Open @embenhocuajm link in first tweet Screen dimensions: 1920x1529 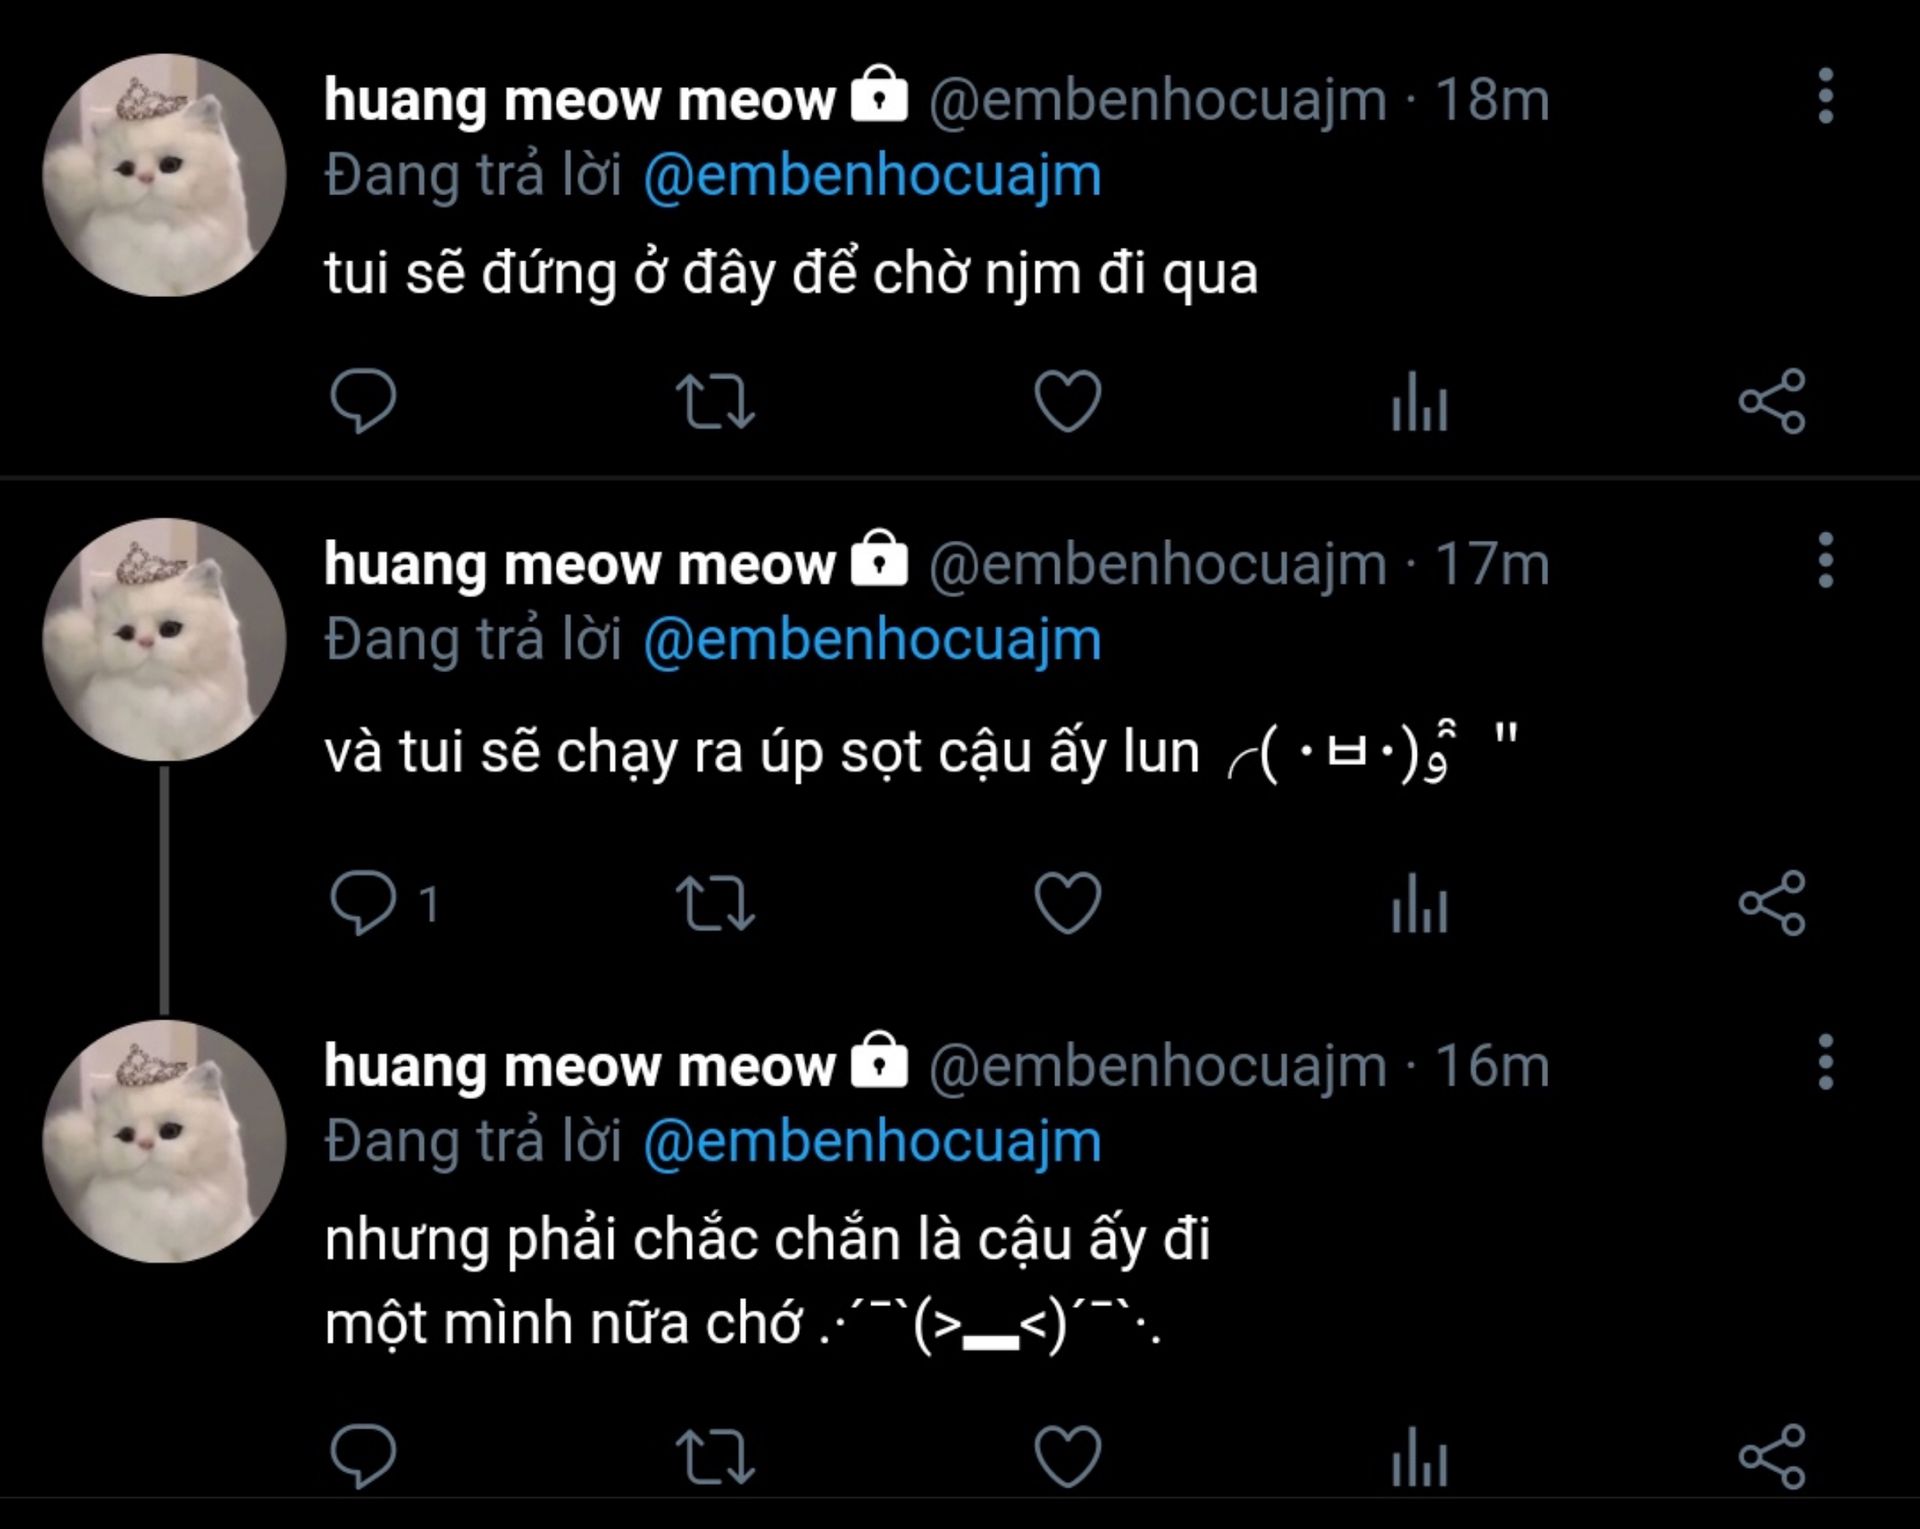pyautogui.click(x=872, y=177)
